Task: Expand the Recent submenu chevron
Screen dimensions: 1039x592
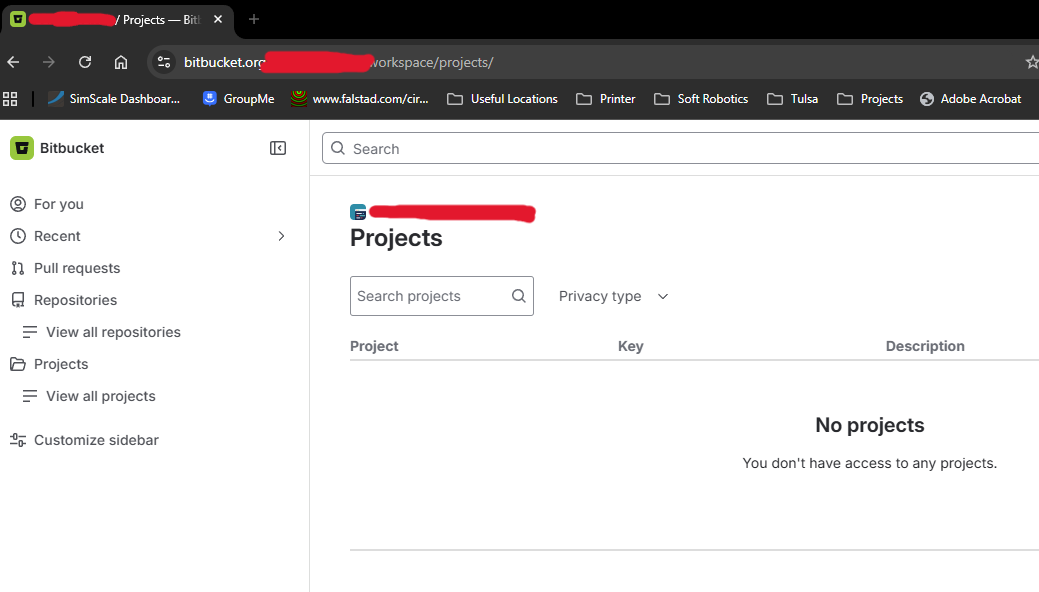Action: (x=281, y=236)
